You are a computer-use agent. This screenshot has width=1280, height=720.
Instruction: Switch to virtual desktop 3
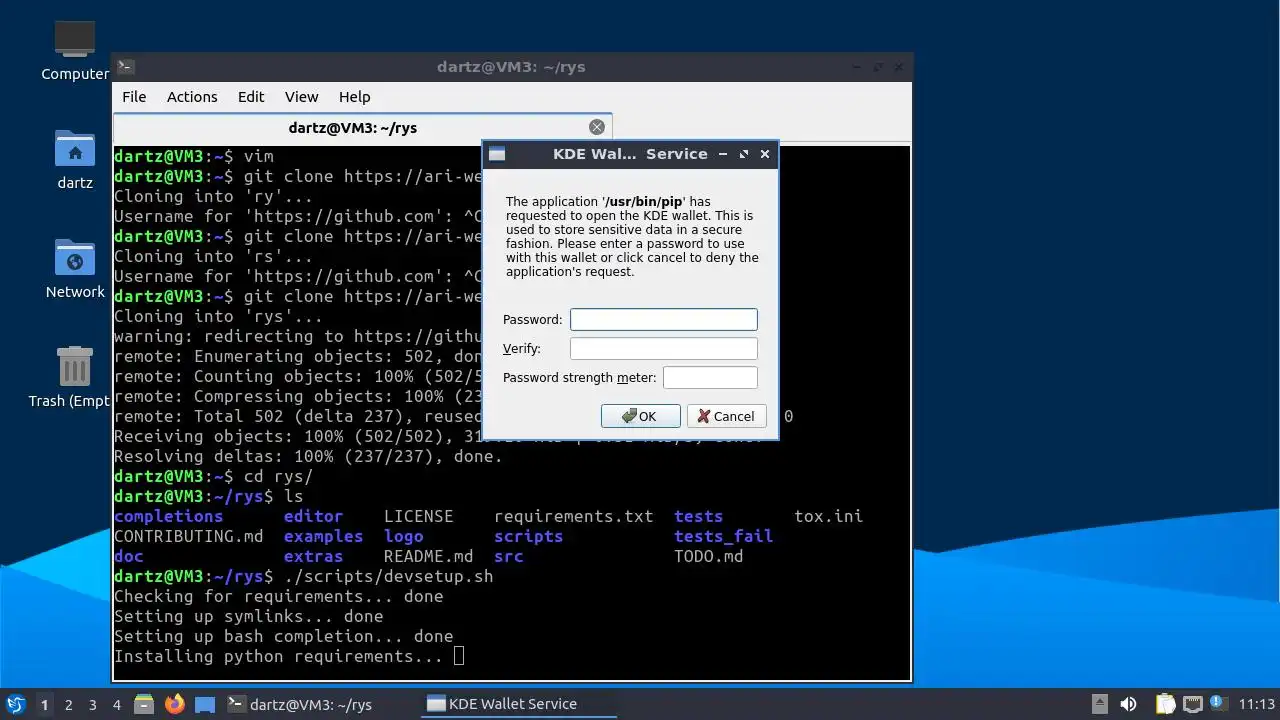point(93,704)
